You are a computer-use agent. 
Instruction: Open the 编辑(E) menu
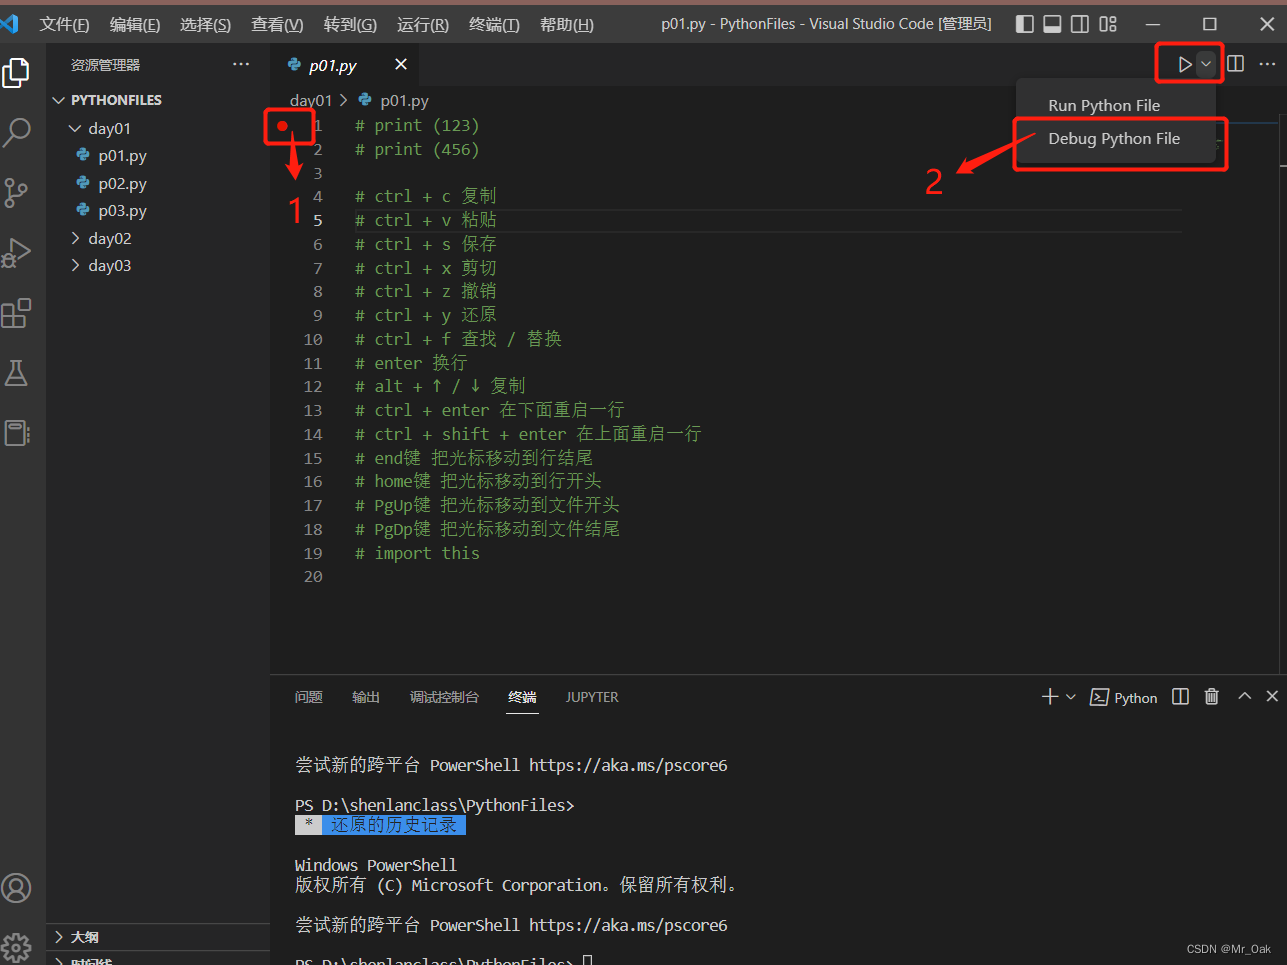coord(135,24)
